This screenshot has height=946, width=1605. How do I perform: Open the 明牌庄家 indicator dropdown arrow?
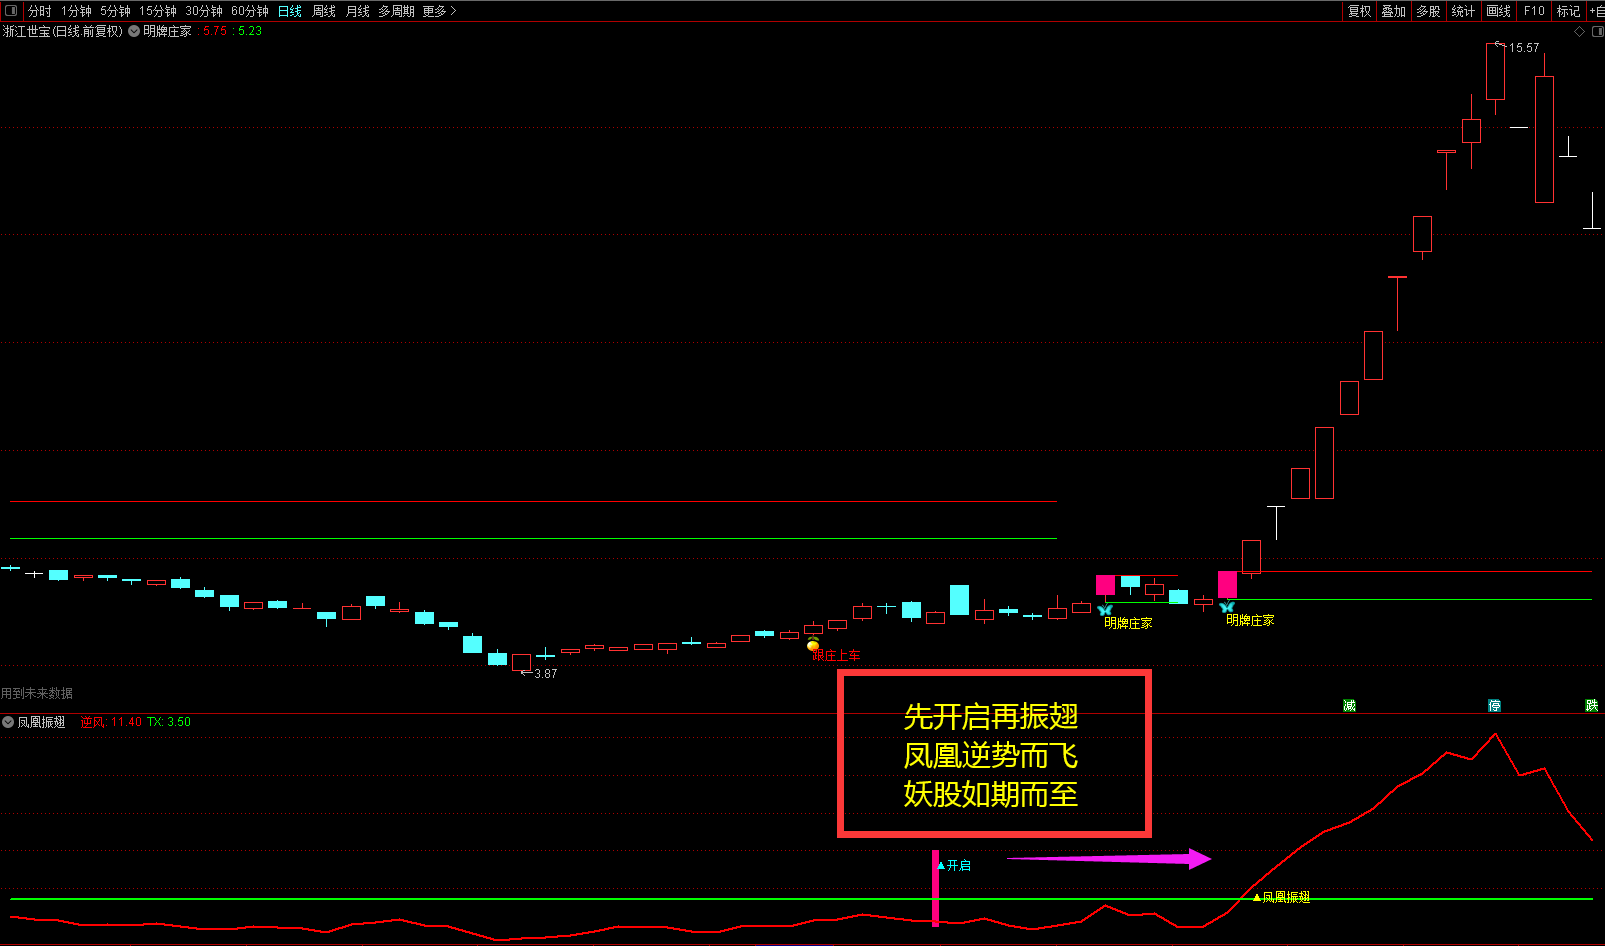point(134,31)
